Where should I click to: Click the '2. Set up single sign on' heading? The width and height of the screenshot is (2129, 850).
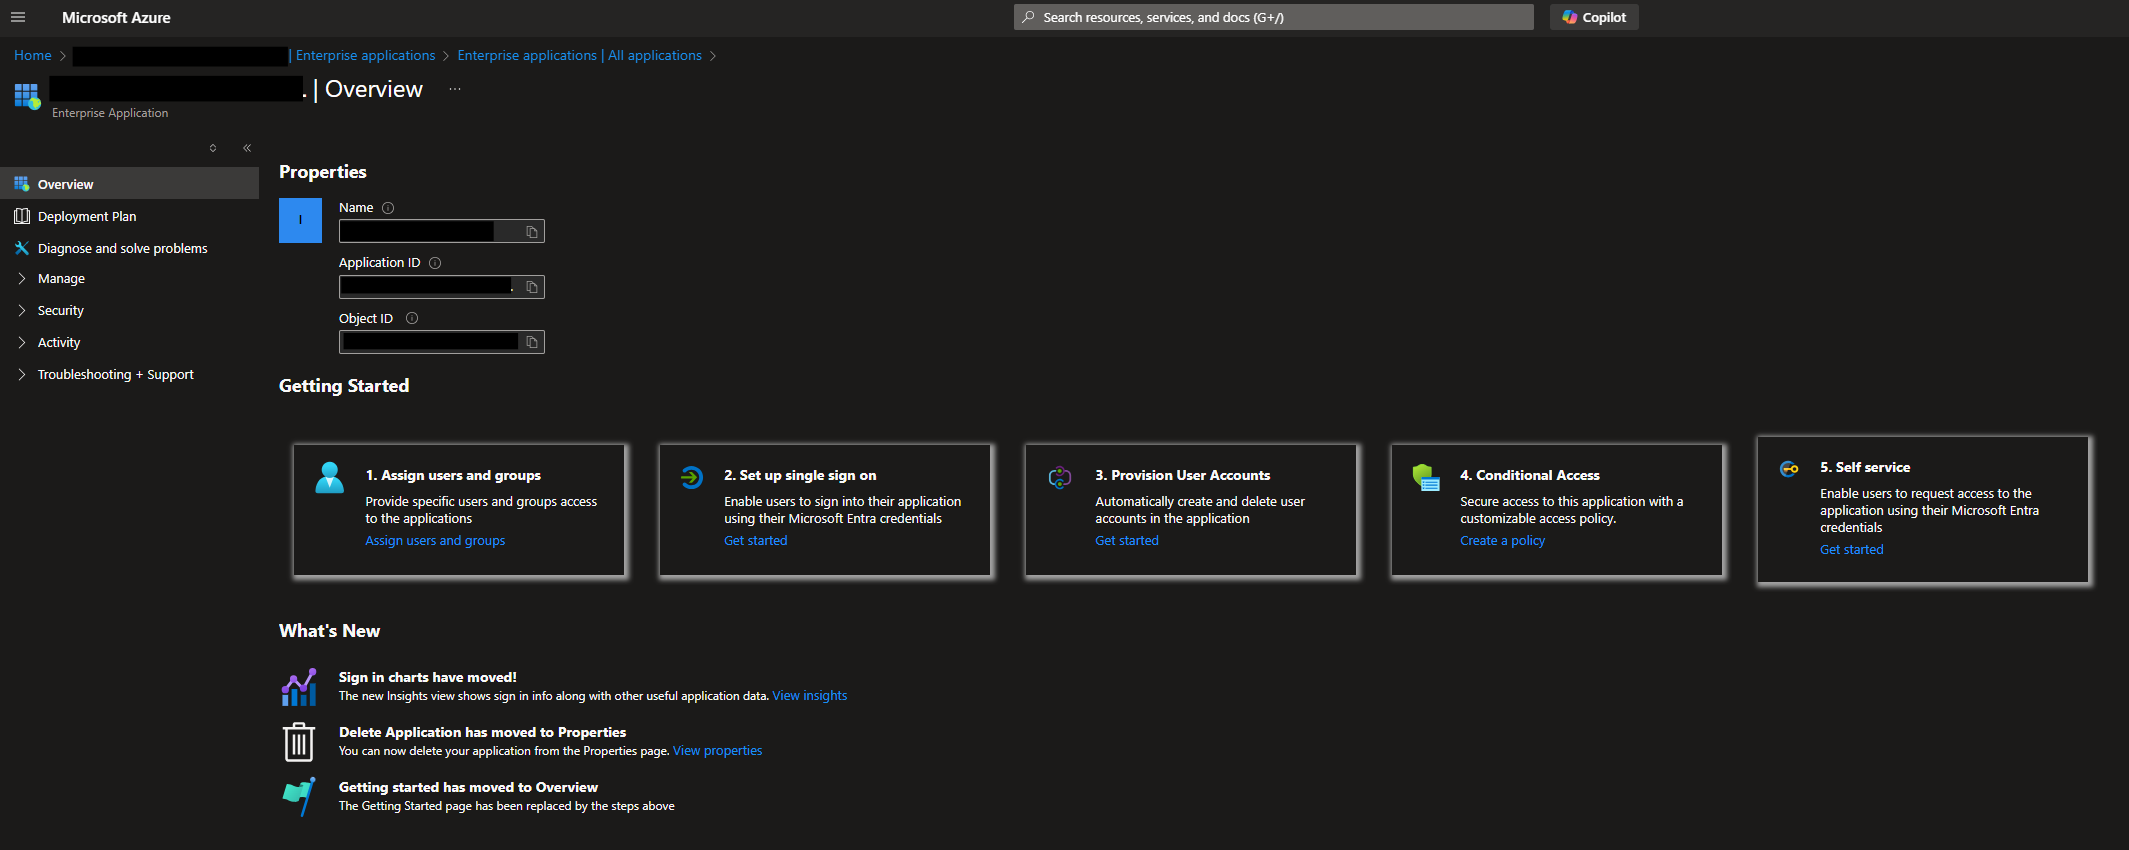(x=800, y=476)
